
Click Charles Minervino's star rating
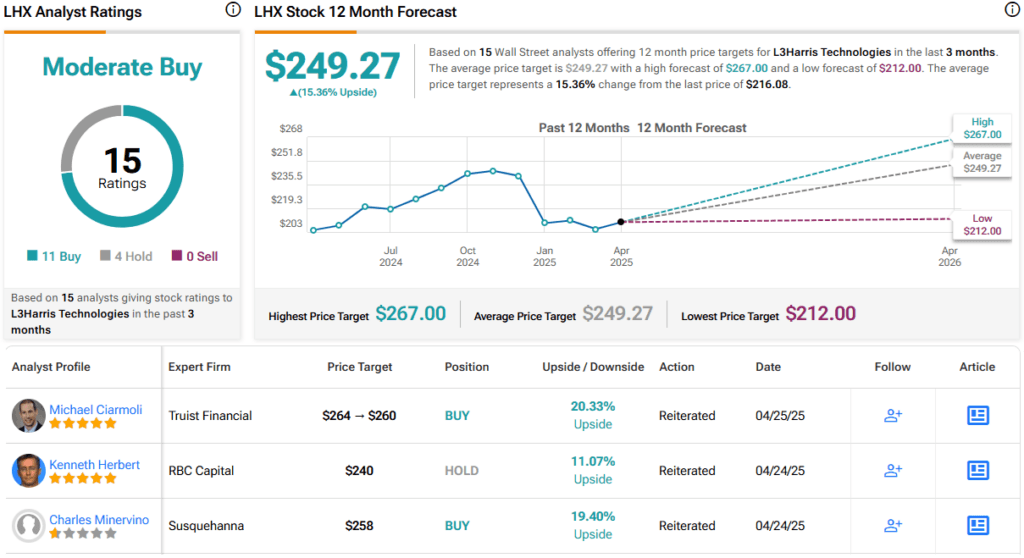83,533
